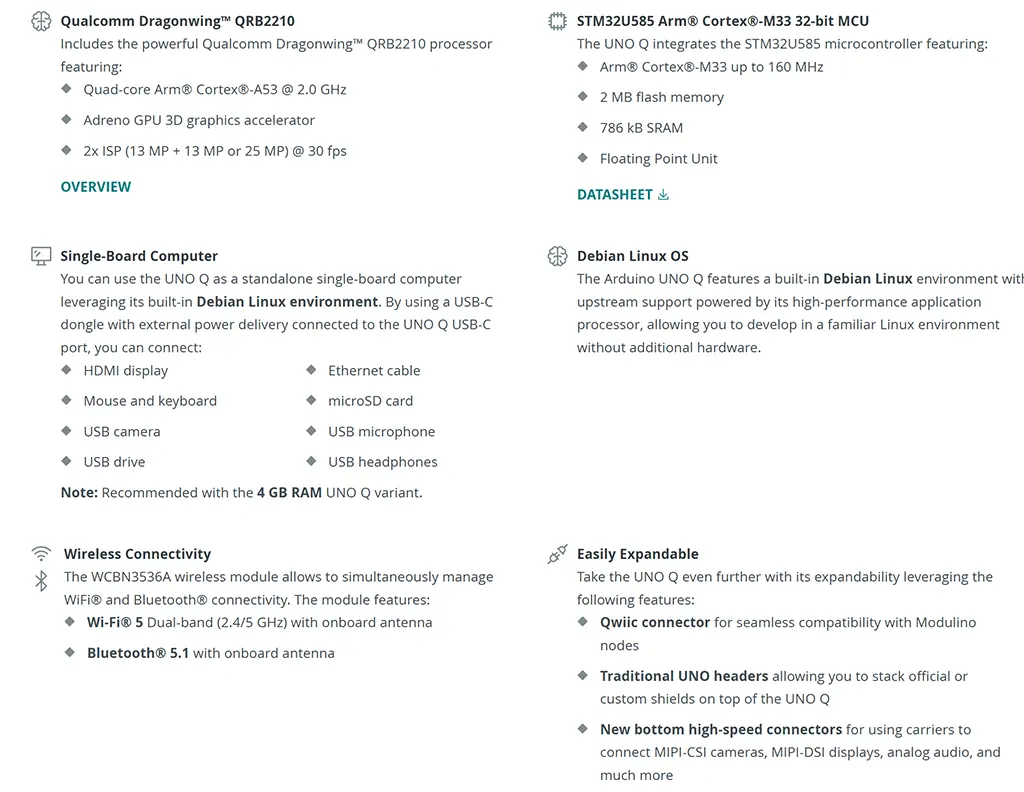Click the Debian Linux OS brain icon
Image resolution: width=1024 pixels, height=792 pixels.
point(558,256)
